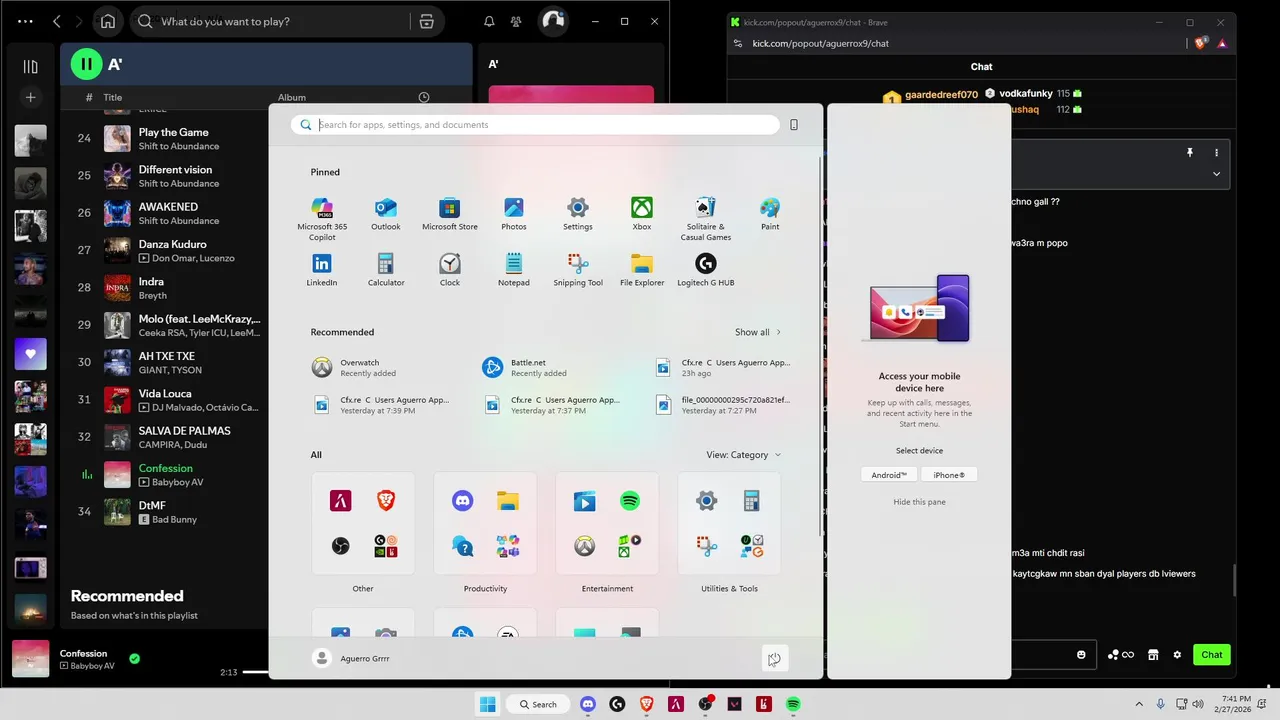
Task: Open Liked Songs heart in Spotify sidebar
Action: (x=30, y=354)
